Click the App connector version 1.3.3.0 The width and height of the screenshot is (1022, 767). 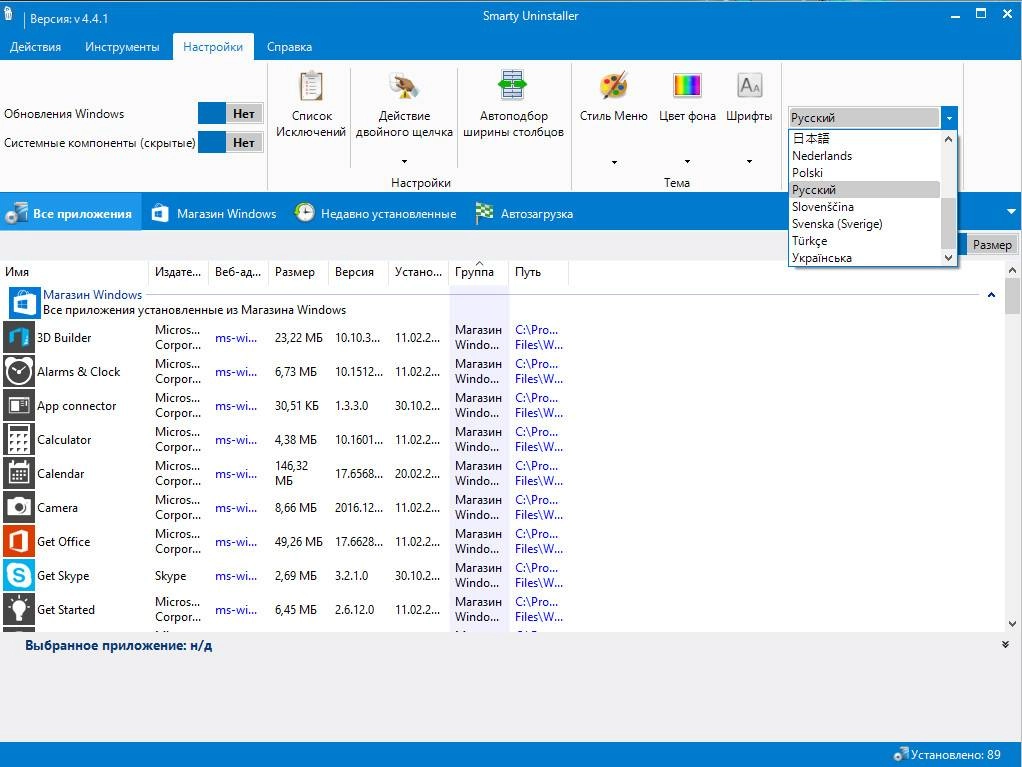351,405
